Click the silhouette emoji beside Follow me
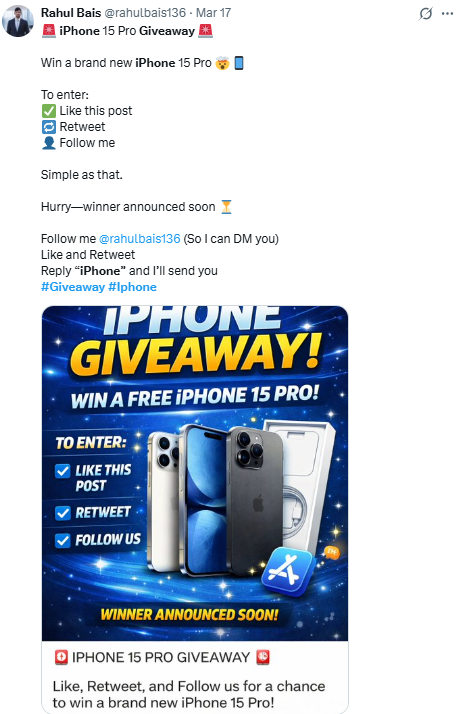 pyautogui.click(x=49, y=143)
